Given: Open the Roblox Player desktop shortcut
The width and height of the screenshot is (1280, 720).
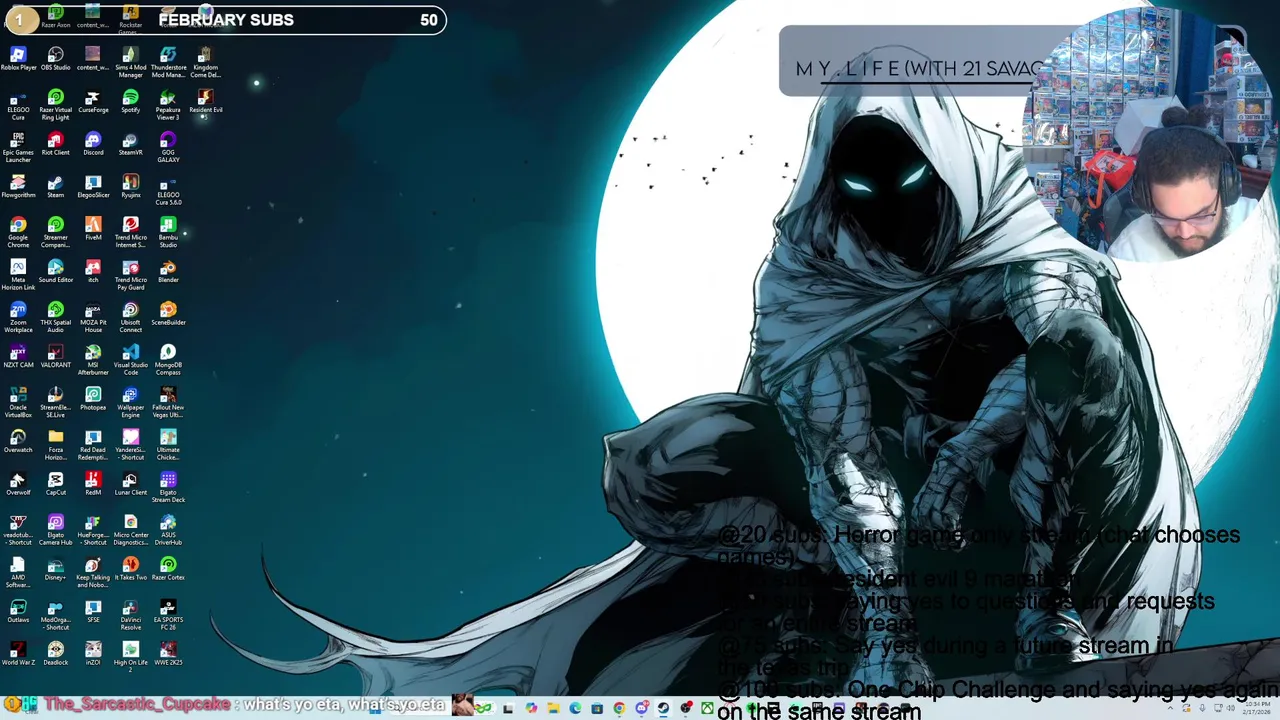Looking at the screenshot, I should (x=18, y=59).
